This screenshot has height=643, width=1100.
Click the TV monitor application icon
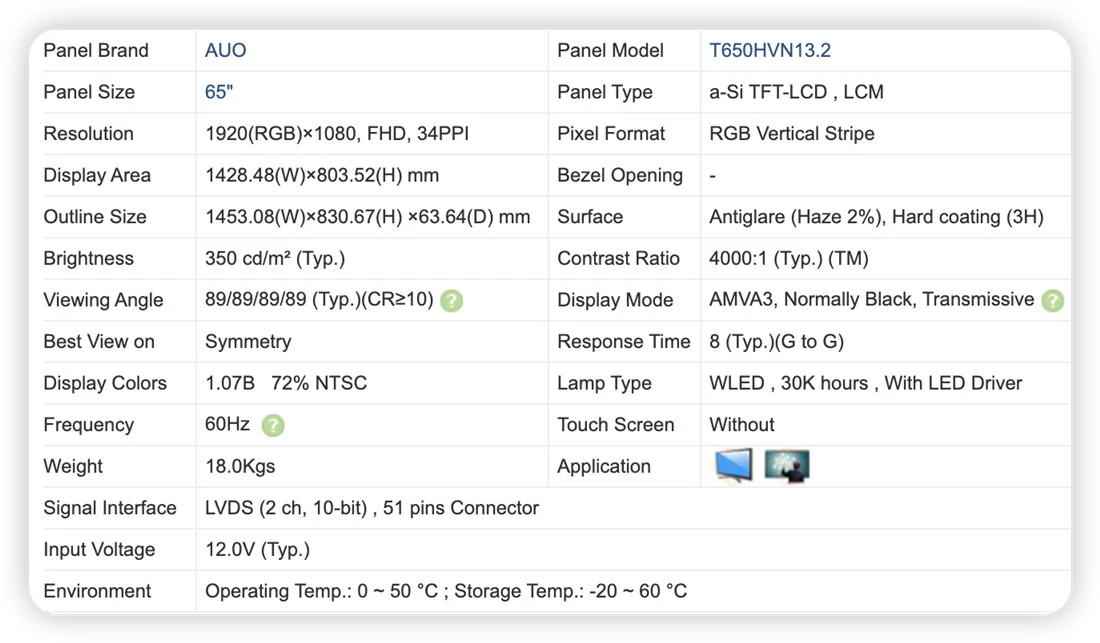(x=733, y=466)
